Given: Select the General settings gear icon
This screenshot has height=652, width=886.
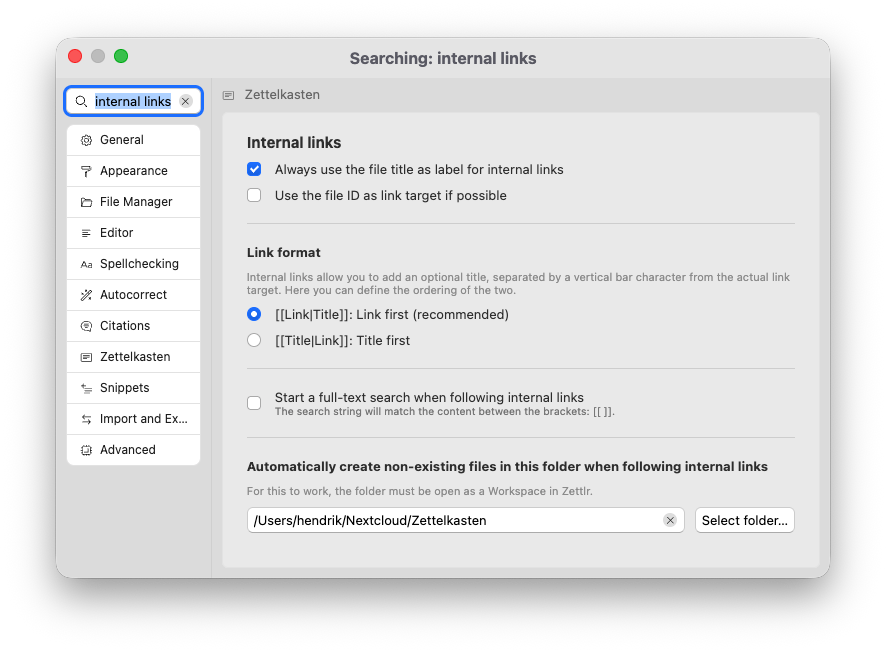Looking at the screenshot, I should (86, 140).
